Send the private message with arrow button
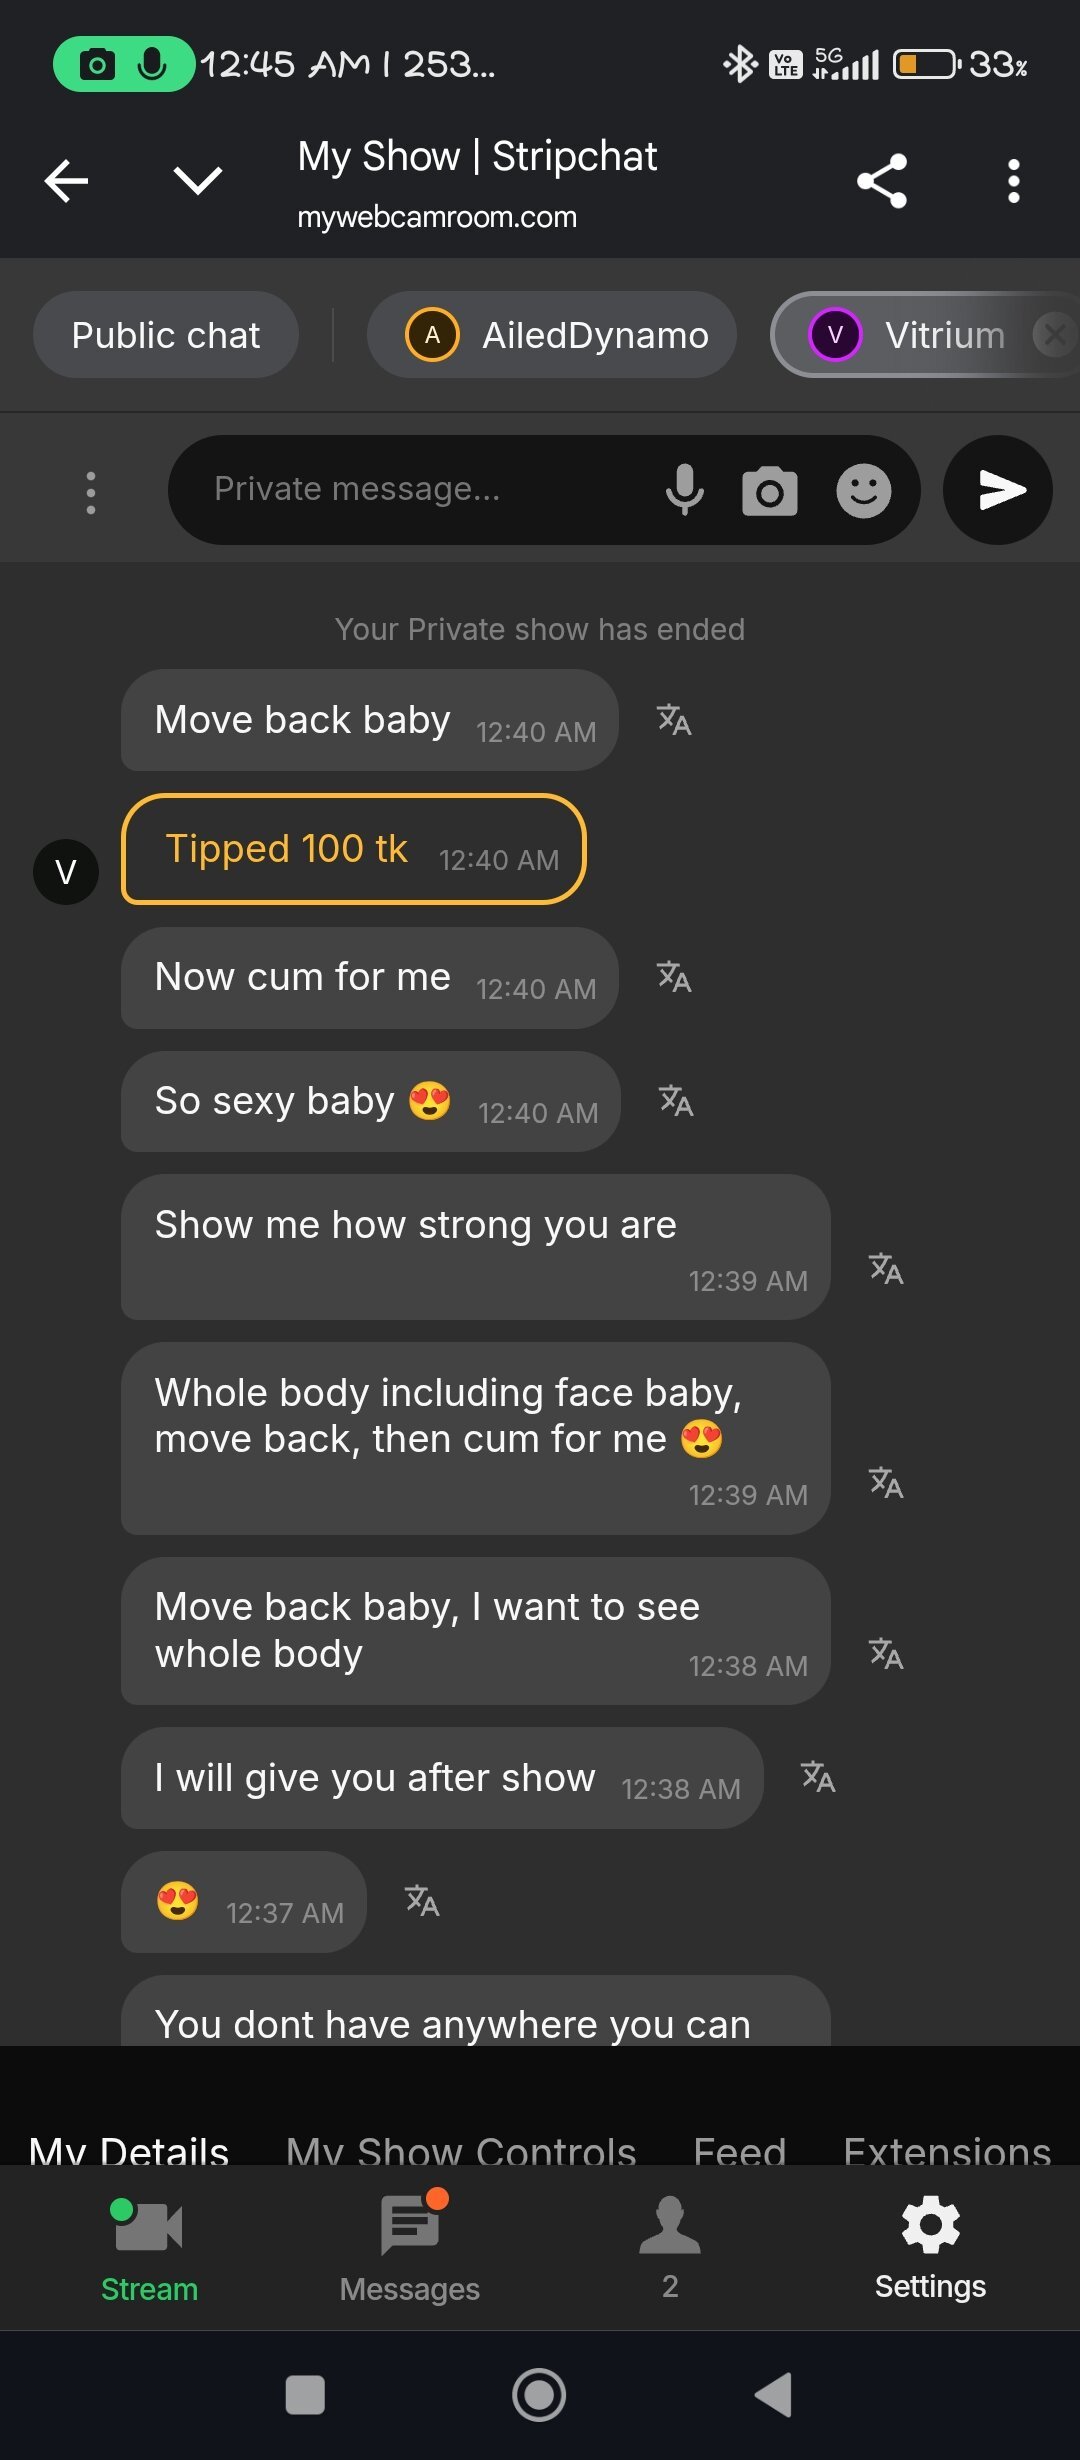This screenshot has height=2460, width=1080. point(998,490)
